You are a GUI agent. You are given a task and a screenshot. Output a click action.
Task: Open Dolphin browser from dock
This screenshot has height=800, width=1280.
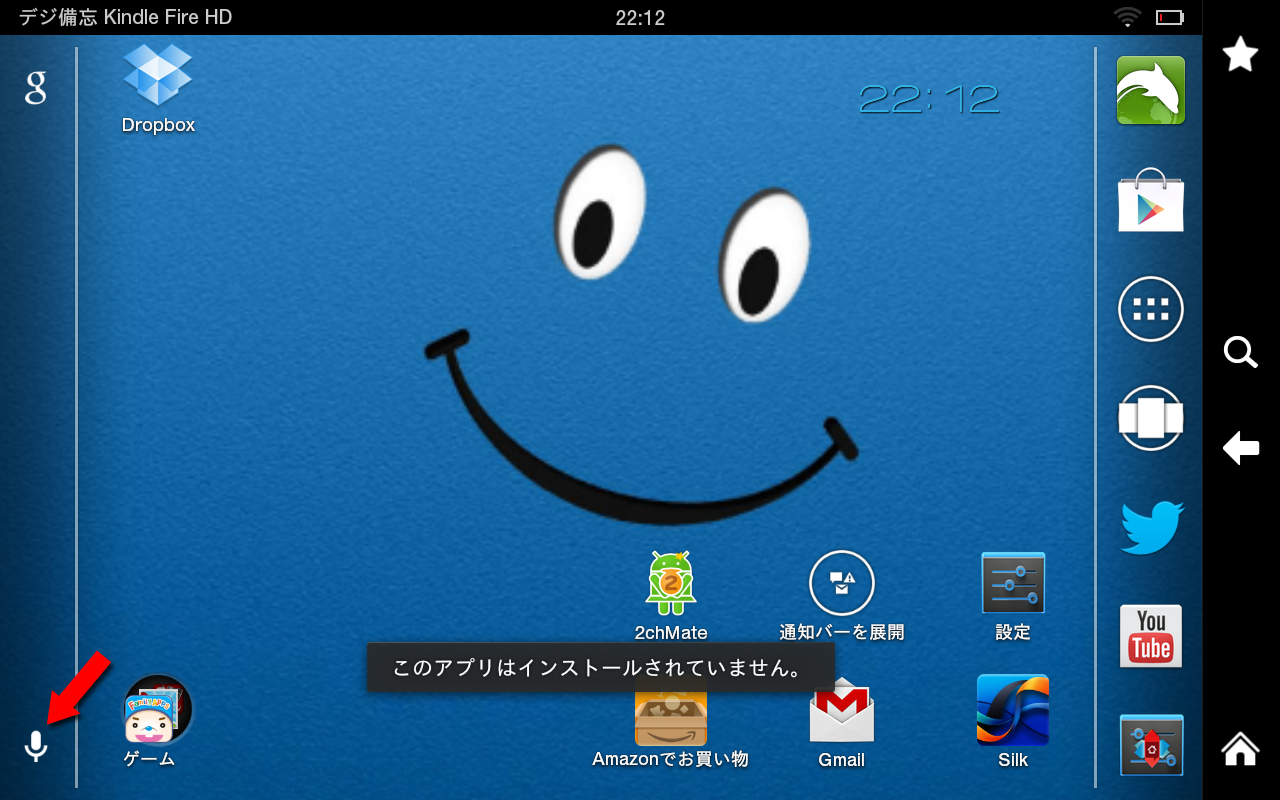click(x=1151, y=90)
